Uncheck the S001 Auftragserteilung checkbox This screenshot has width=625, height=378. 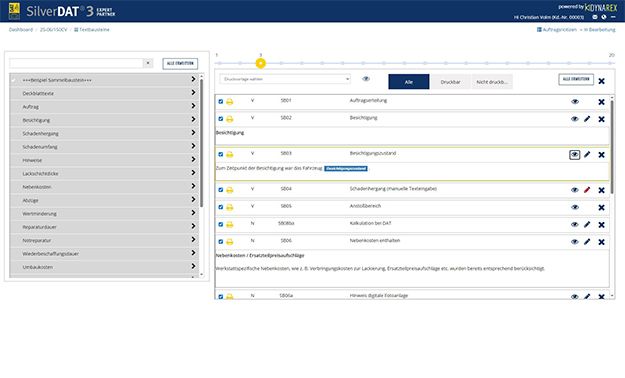coord(221,102)
